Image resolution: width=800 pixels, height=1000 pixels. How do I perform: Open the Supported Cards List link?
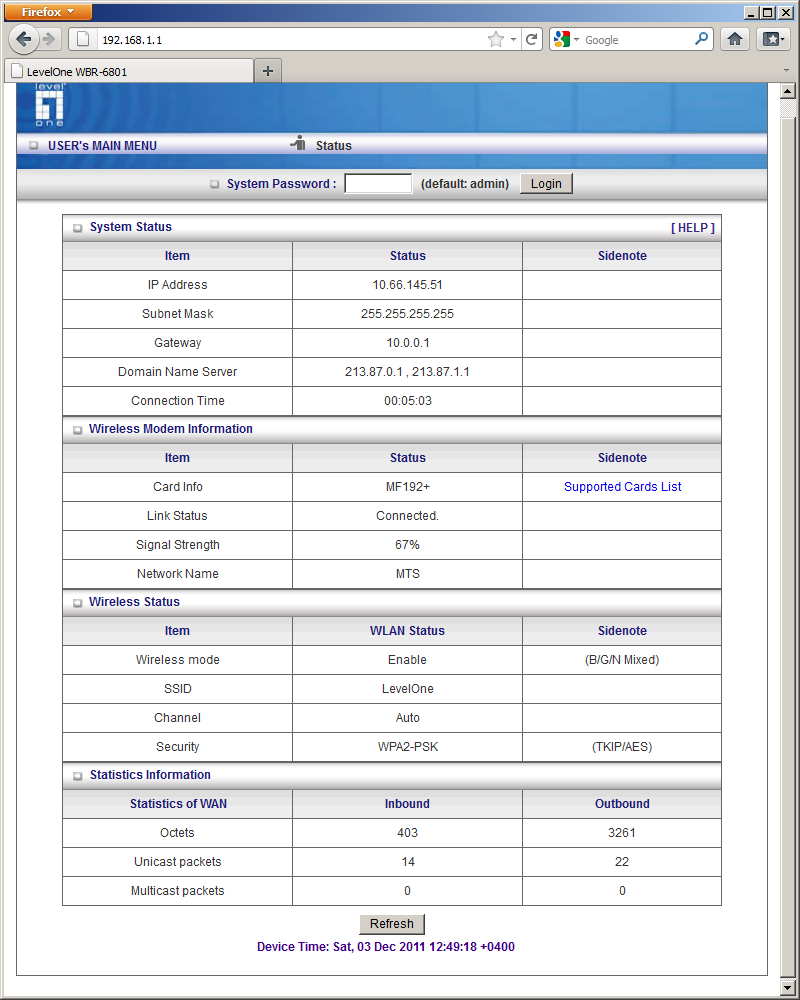pos(623,487)
